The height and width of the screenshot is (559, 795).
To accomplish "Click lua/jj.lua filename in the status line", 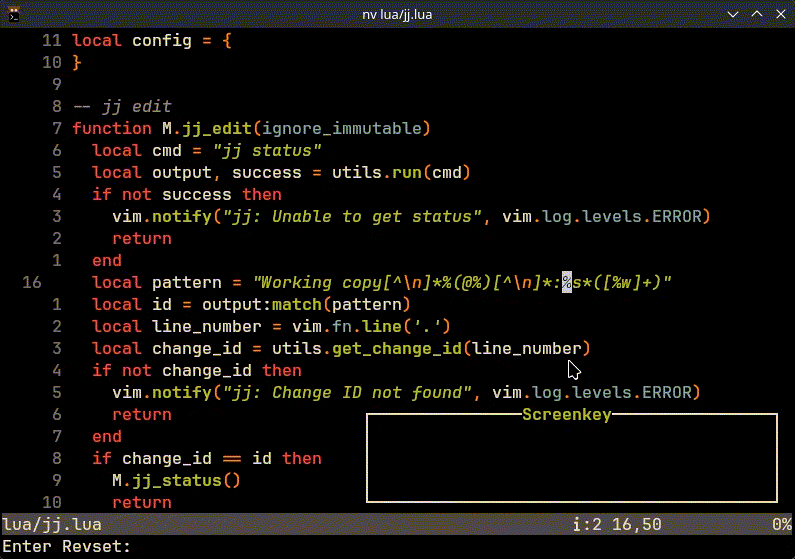I will coord(52,524).
